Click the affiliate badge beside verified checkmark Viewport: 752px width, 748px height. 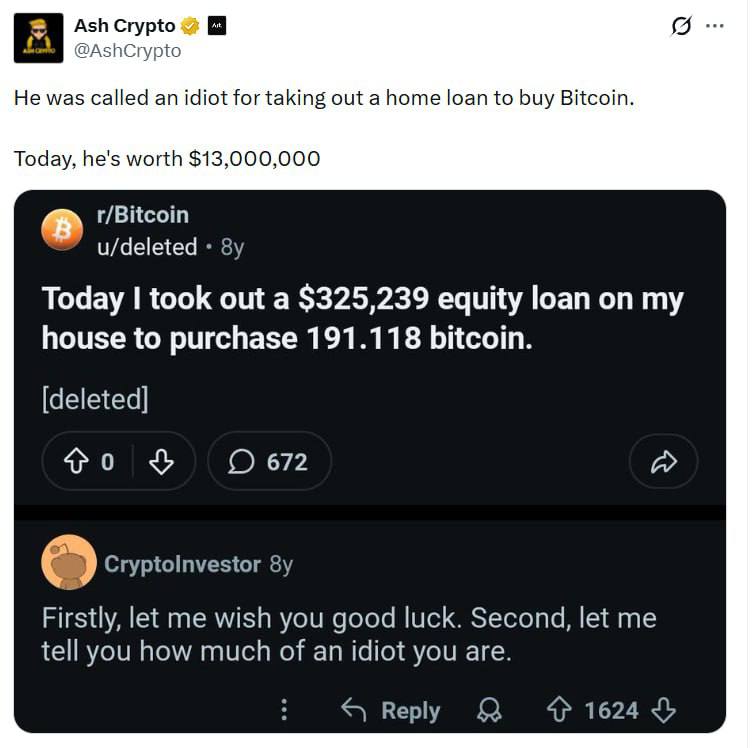point(216,26)
